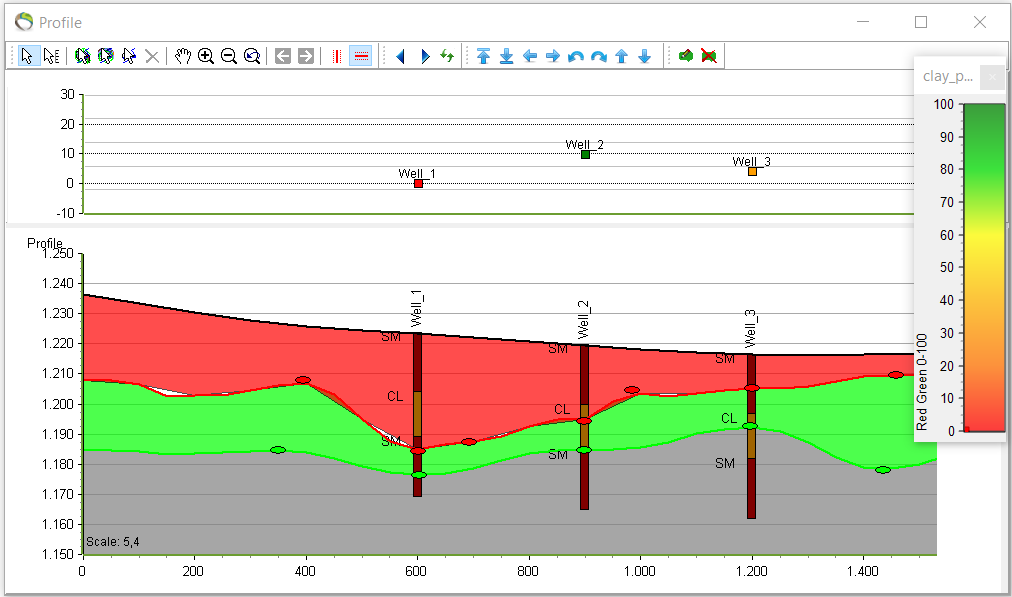
Task: Minimize the Profile window
Action: click(x=863, y=22)
